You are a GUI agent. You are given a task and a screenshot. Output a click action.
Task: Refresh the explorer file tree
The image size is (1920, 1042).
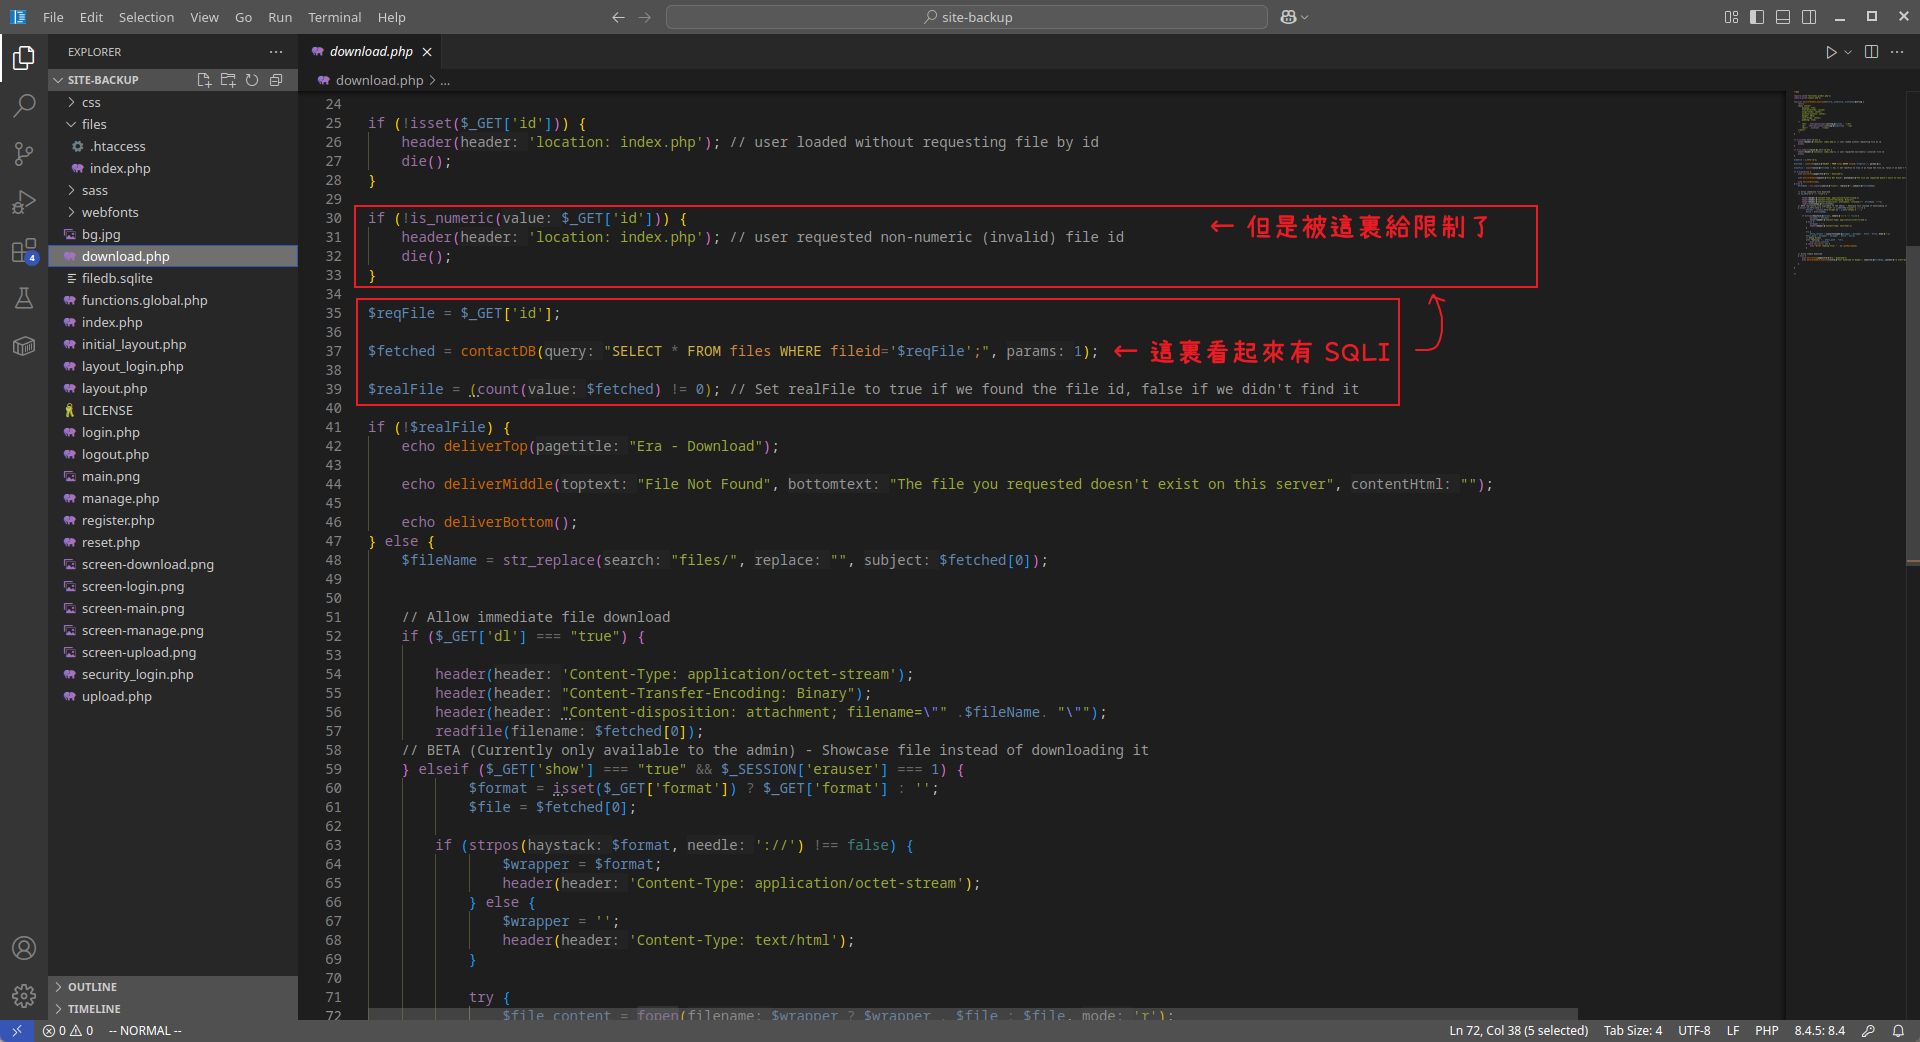(x=252, y=80)
